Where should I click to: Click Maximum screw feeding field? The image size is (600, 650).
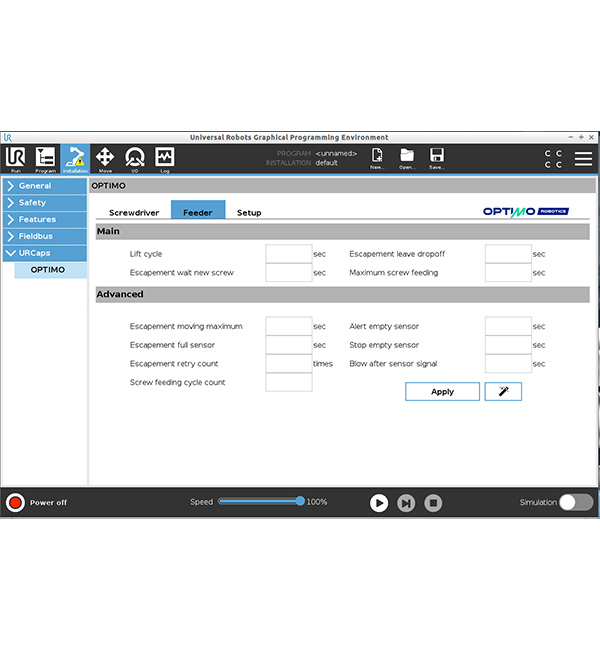click(x=508, y=272)
